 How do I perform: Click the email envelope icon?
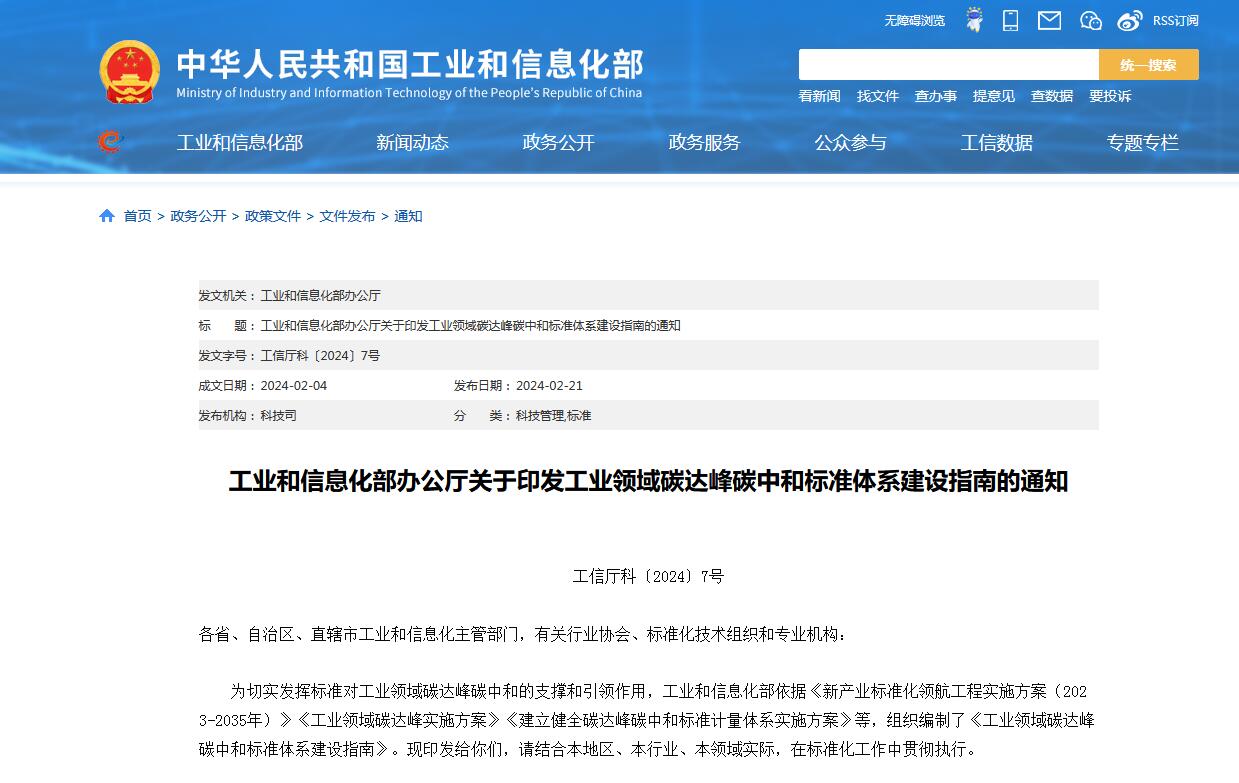point(1049,20)
